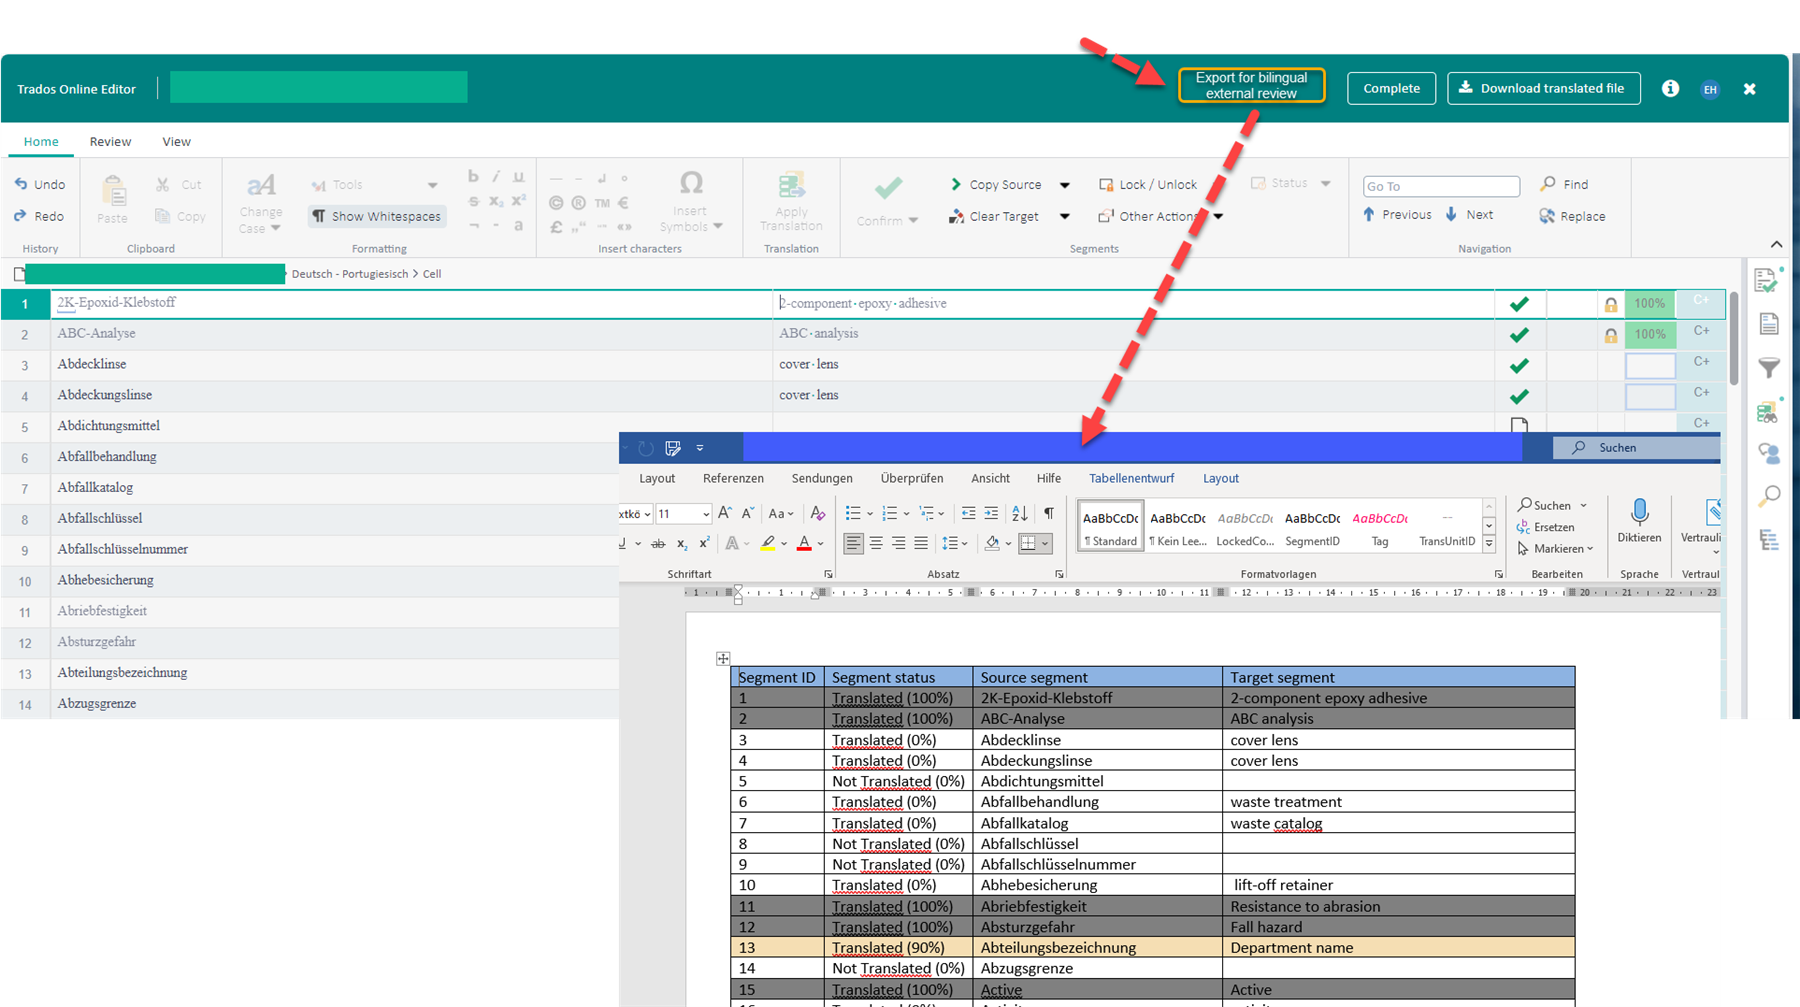Click the Lock / Unlock segment icon
Screen dimensions: 1800x1007
tap(1106, 184)
